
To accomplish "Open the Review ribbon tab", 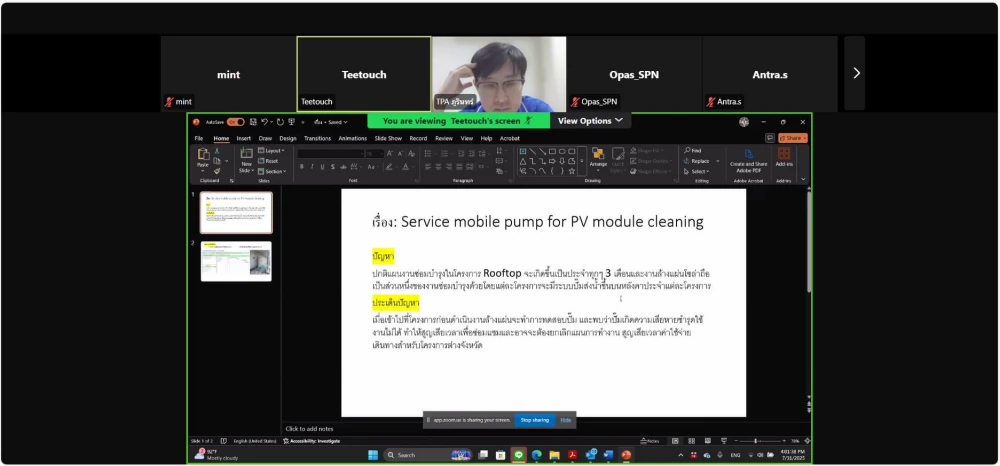I will click(444, 138).
